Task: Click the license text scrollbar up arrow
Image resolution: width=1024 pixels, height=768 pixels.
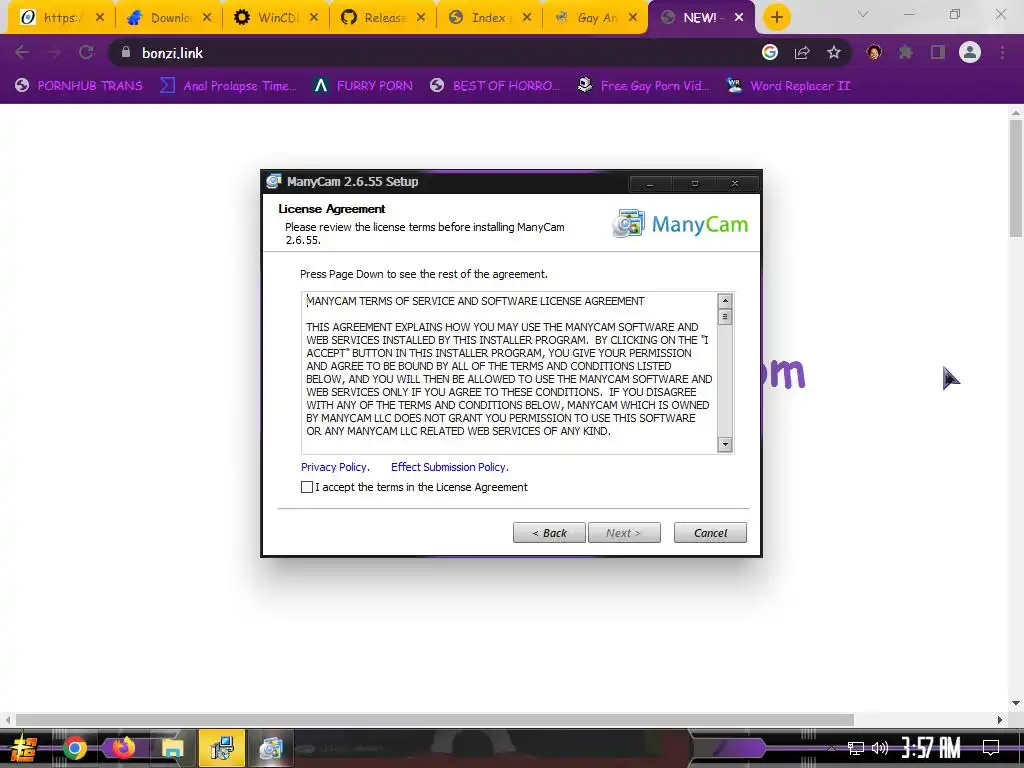Action: point(725,301)
